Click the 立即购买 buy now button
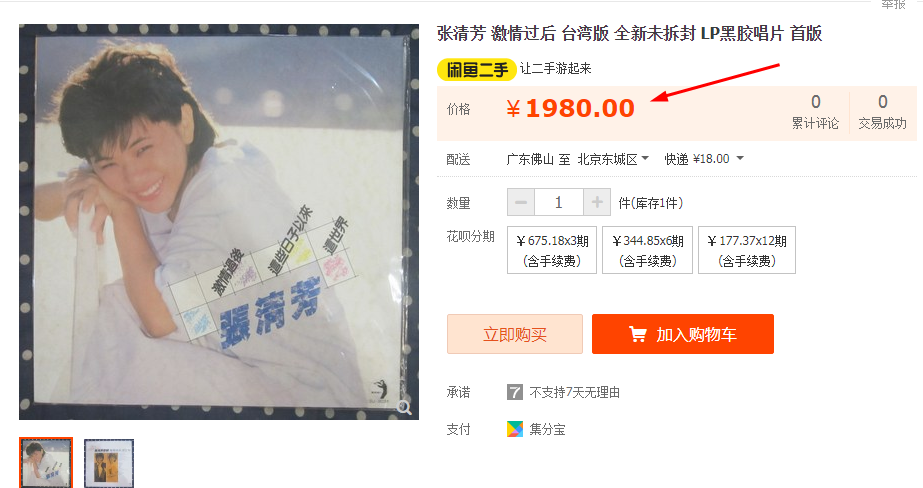The height and width of the screenshot is (488, 923). click(x=515, y=334)
